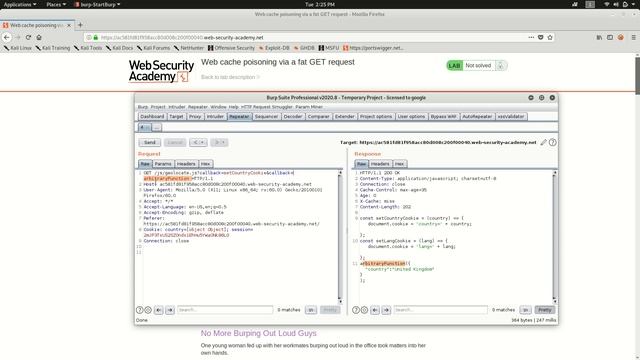
Task: Open the Firefox hamburger menu
Action: coord(633,37)
